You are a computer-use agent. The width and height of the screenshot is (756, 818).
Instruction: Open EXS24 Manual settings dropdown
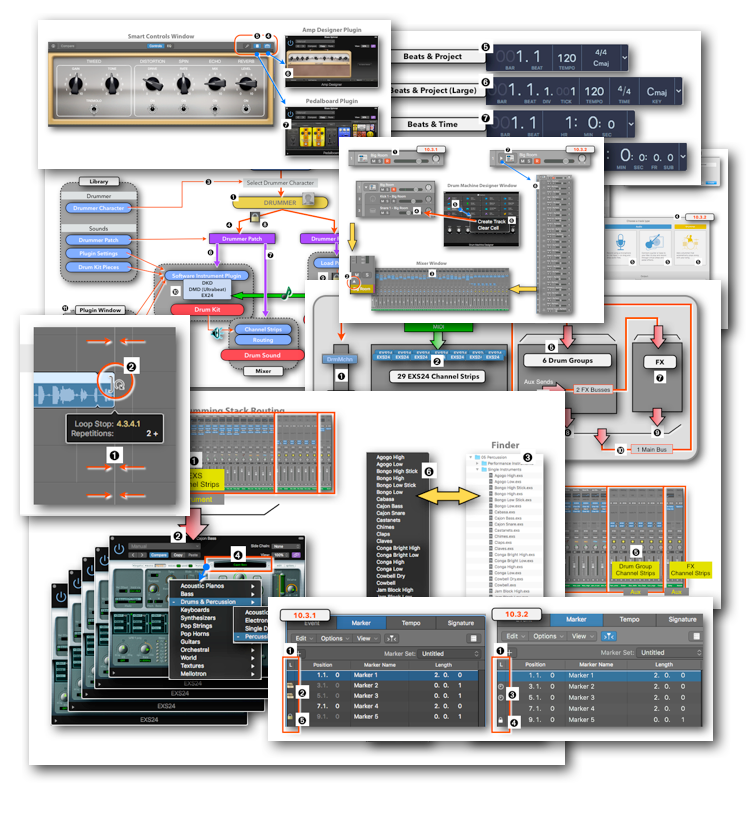coord(165,546)
